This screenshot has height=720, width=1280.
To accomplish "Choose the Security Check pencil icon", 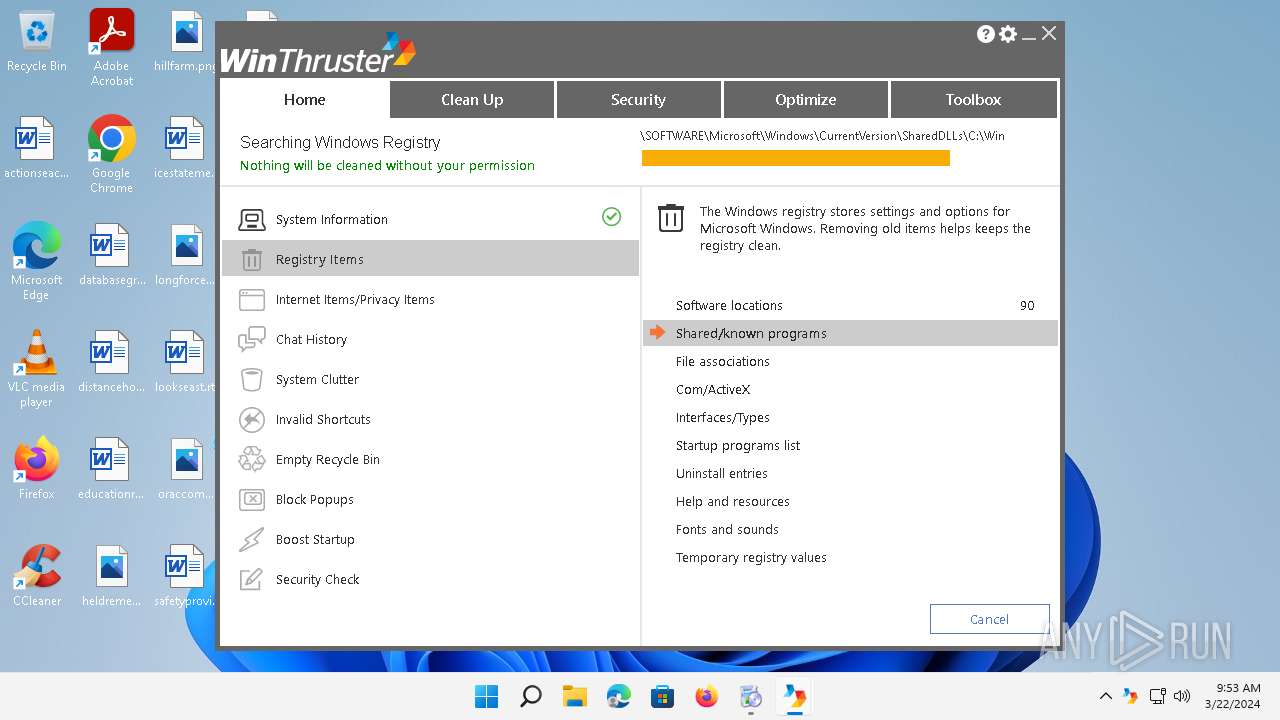I will coord(252,580).
